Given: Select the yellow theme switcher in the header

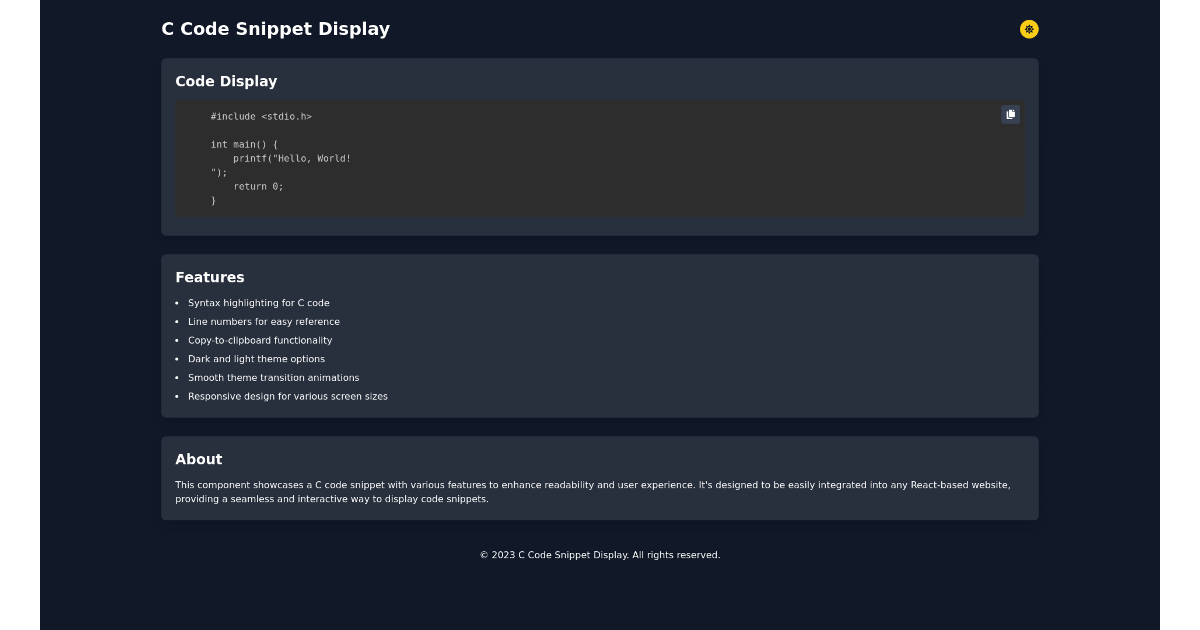Looking at the screenshot, I should 1029,29.
